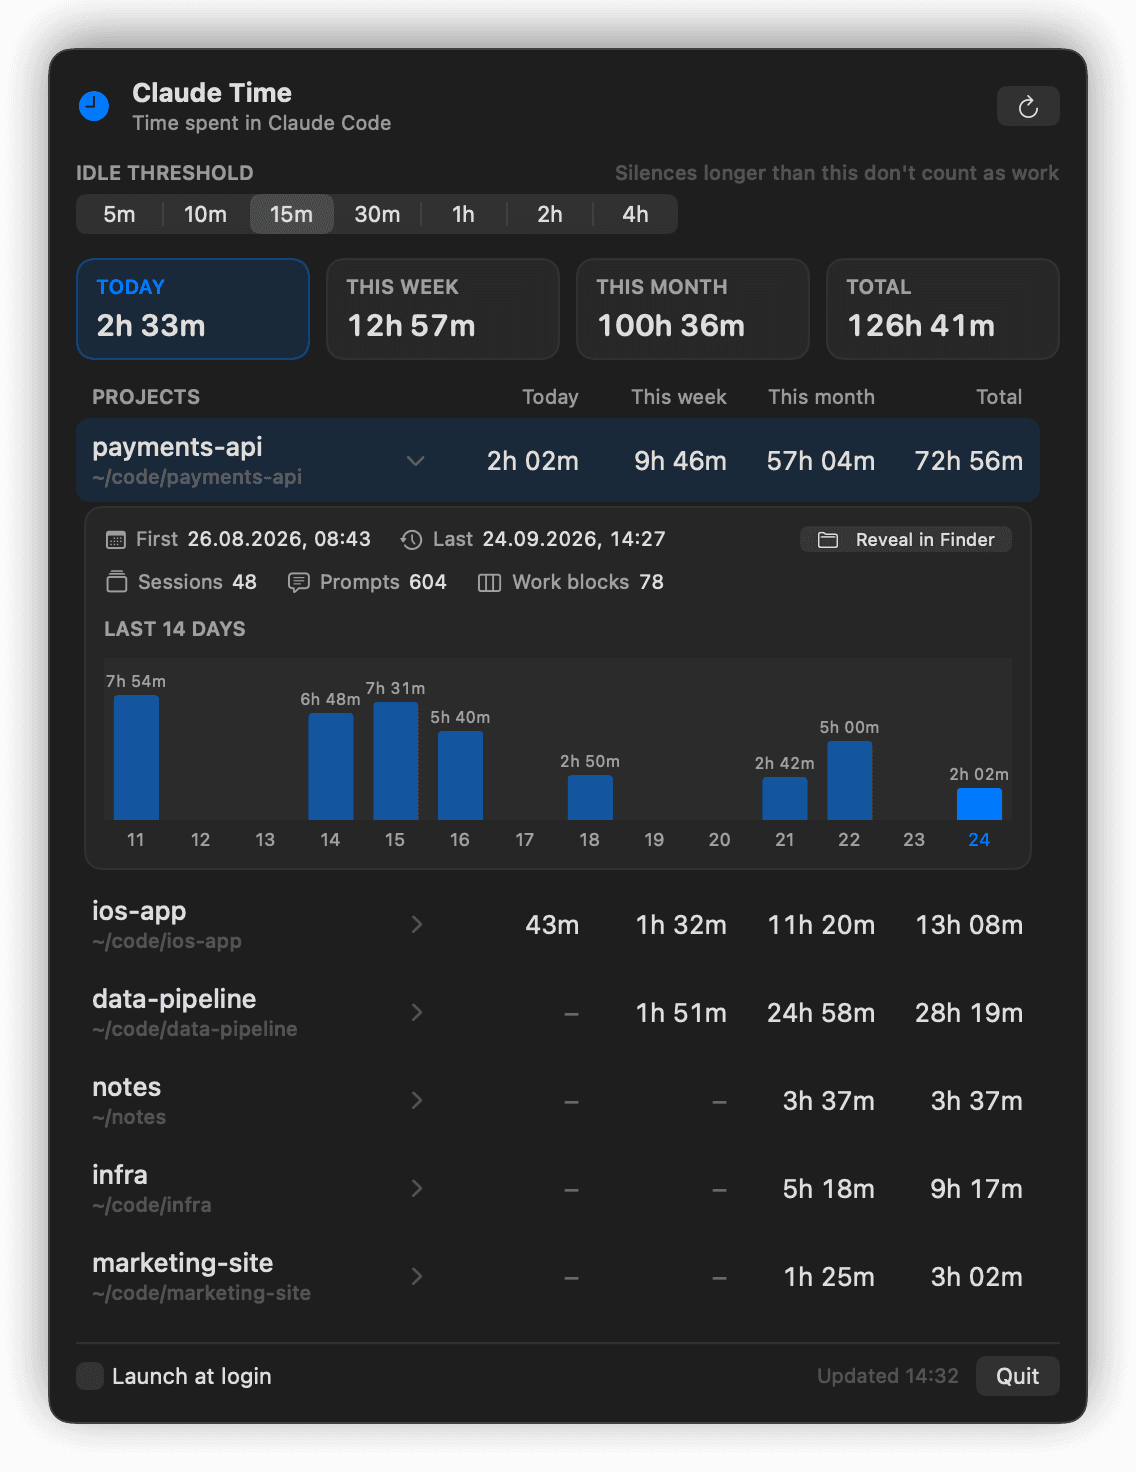Click the '~/code/payments-api' path text
Screen dimensions: 1136x1472
pyautogui.click(x=197, y=477)
